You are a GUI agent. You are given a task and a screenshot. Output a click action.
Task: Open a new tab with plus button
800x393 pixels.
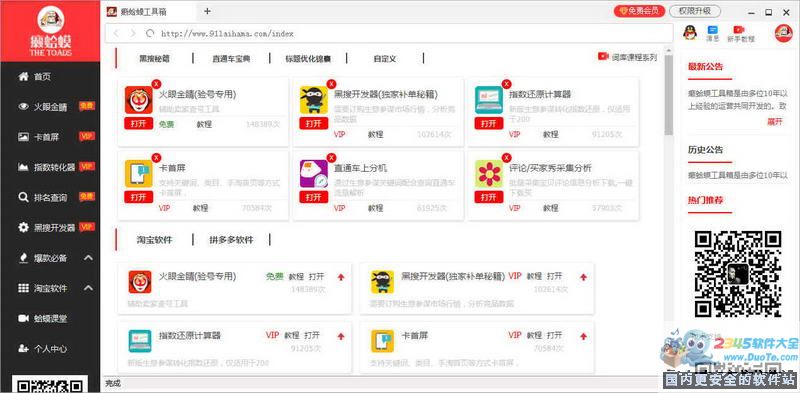click(x=207, y=11)
